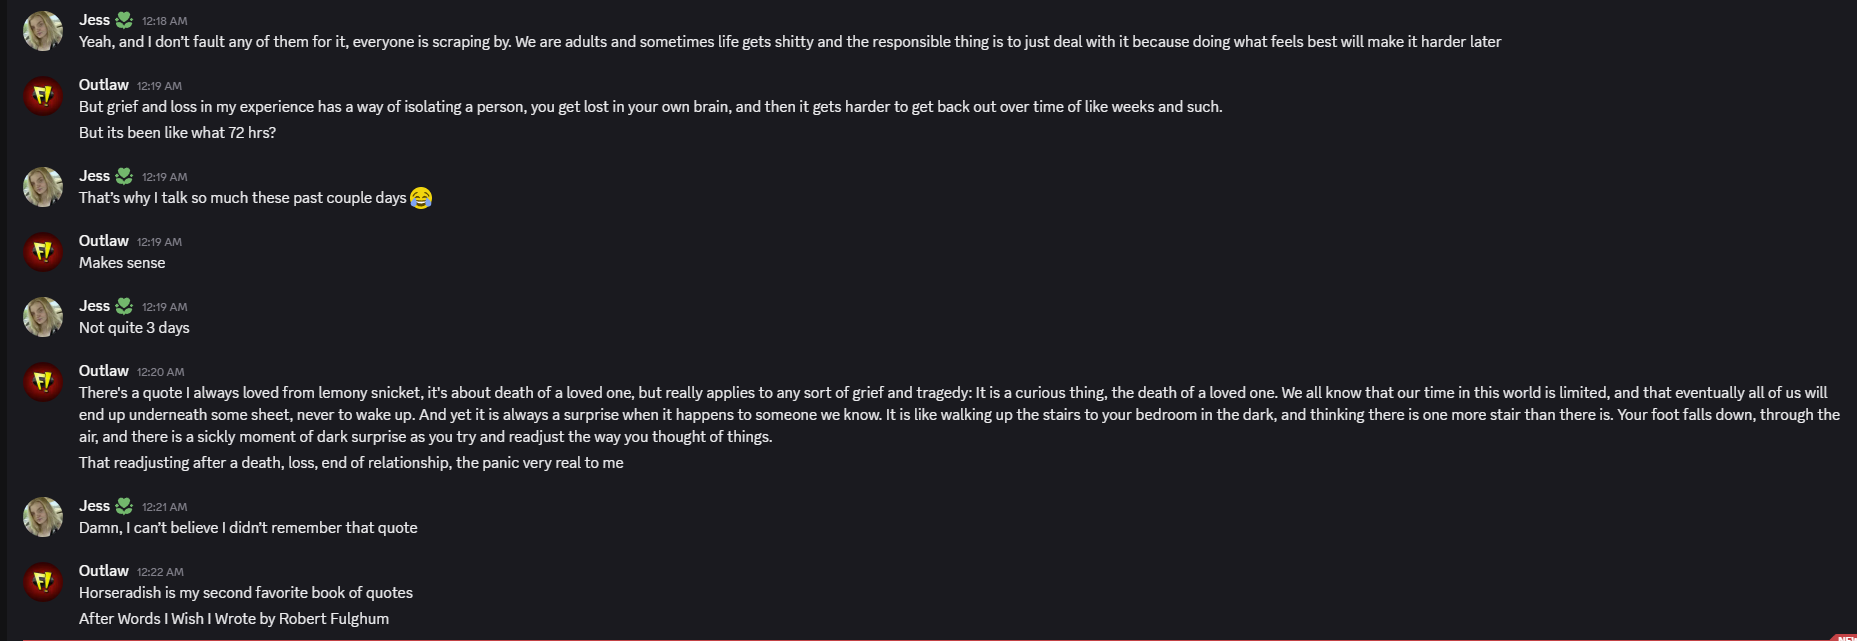Screen dimensions: 1857x641
Task: Select the 'After Words I Wish I Wrote' message
Action: 234,619
